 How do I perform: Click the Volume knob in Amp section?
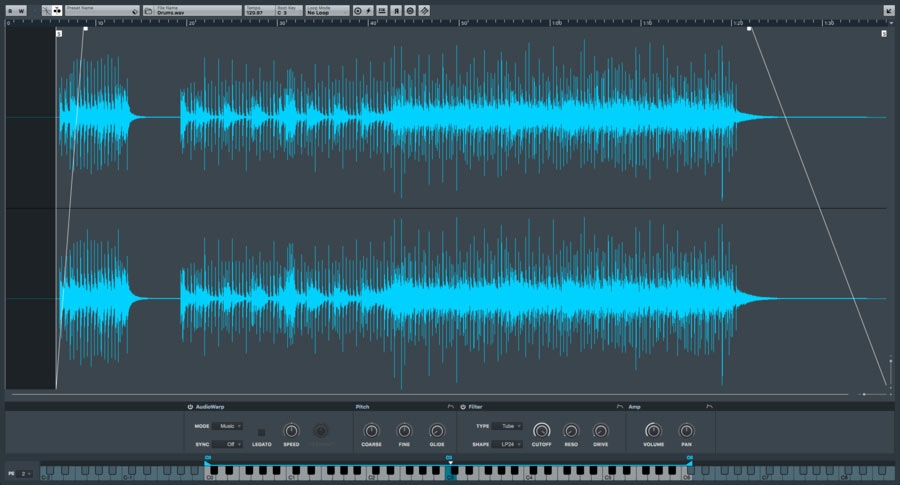[x=653, y=430]
